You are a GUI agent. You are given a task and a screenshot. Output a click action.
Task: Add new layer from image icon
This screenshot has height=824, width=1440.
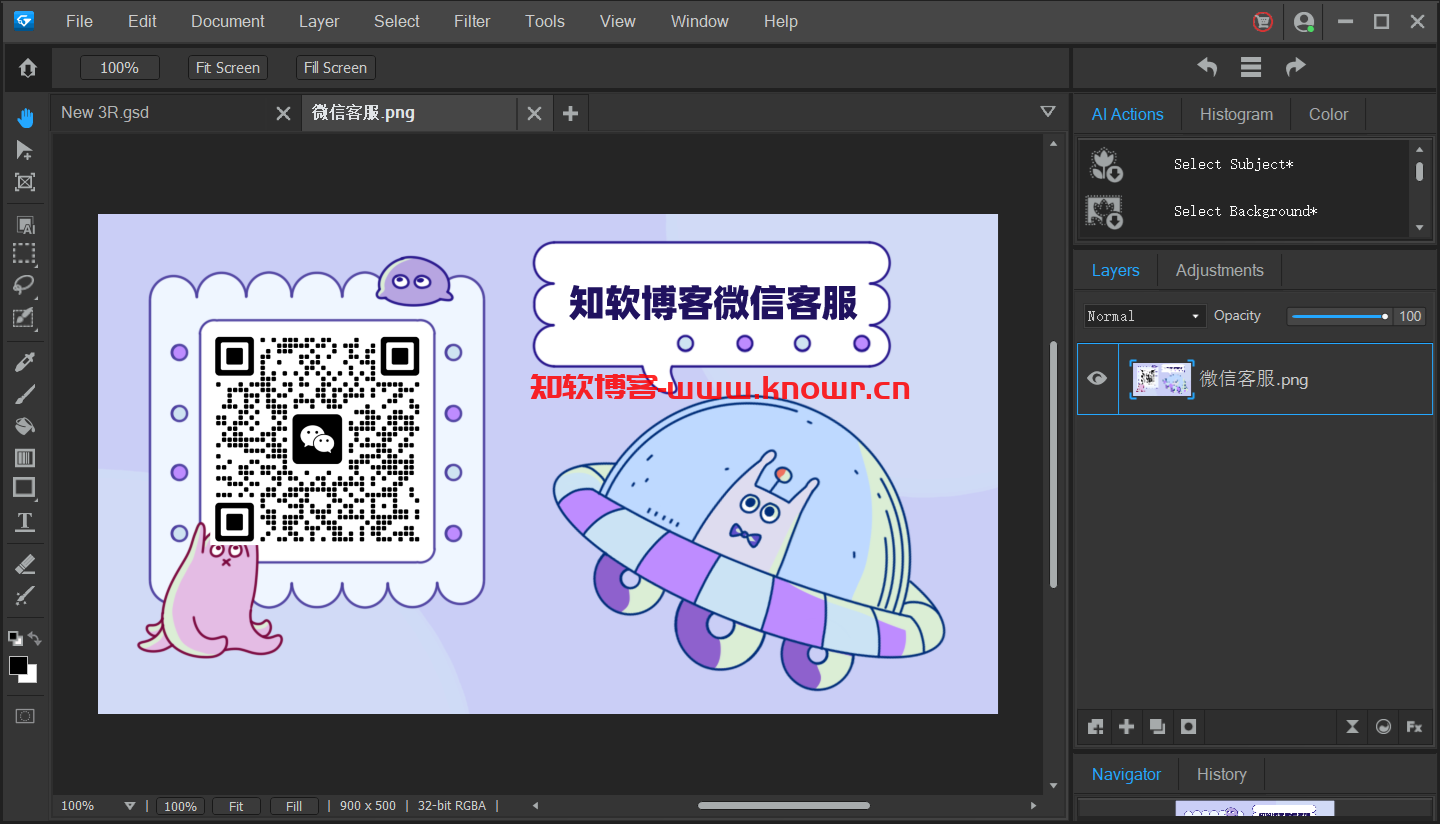(1096, 727)
